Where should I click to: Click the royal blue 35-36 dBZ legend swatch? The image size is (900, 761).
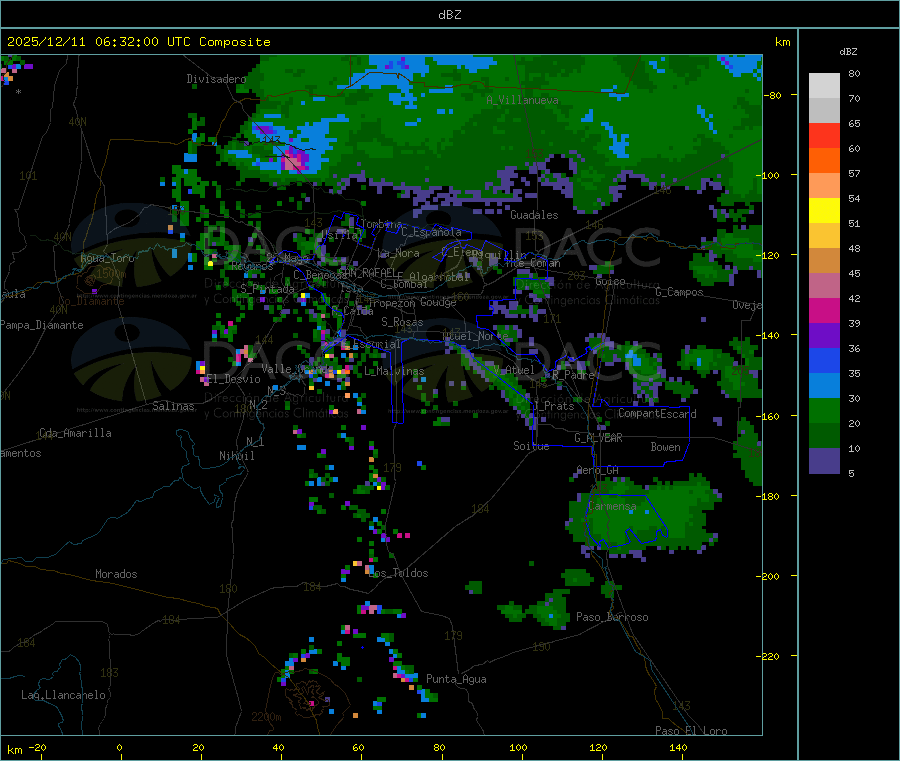(824, 360)
